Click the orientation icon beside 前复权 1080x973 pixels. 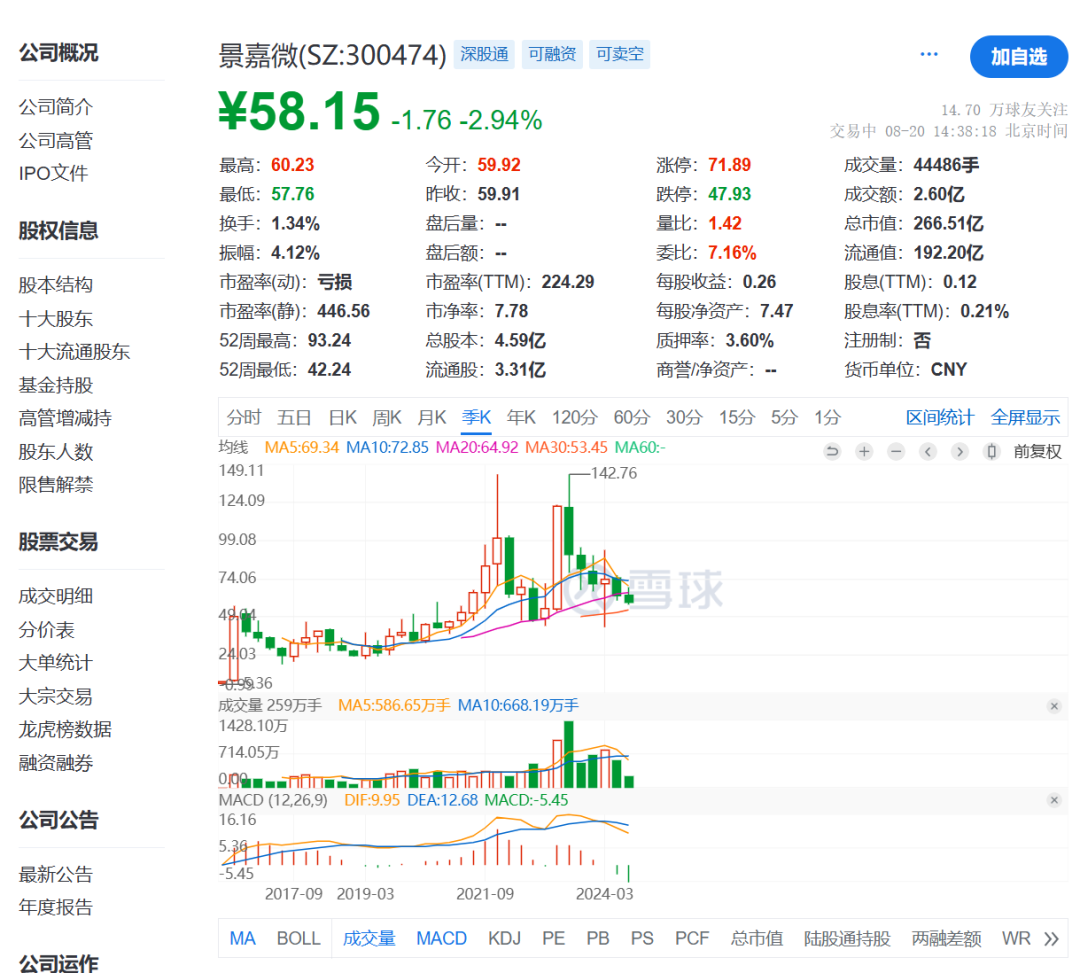point(991,452)
